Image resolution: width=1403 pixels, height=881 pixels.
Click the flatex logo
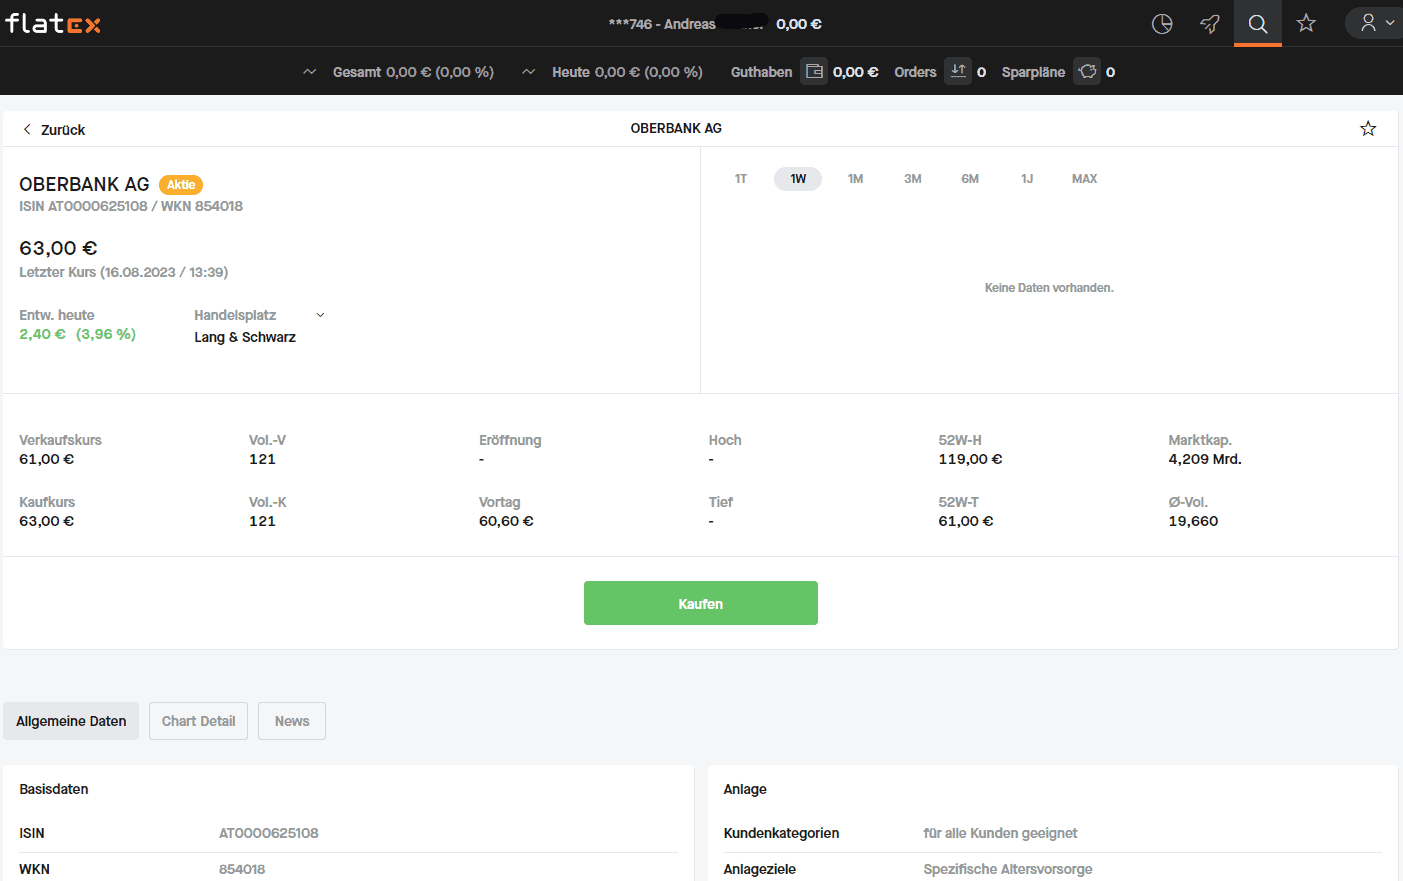coord(53,23)
